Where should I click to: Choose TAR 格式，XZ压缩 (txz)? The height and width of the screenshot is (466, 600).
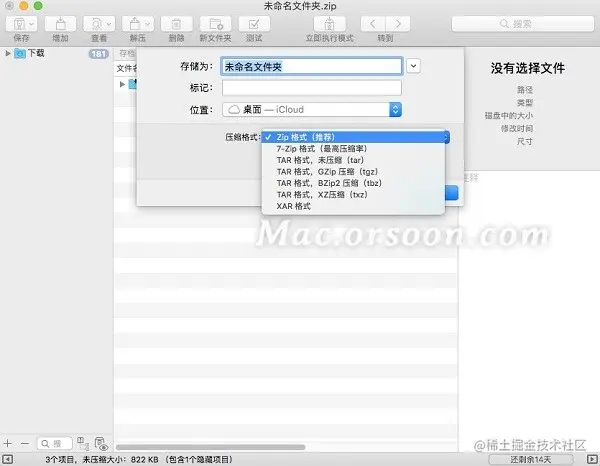(354, 194)
